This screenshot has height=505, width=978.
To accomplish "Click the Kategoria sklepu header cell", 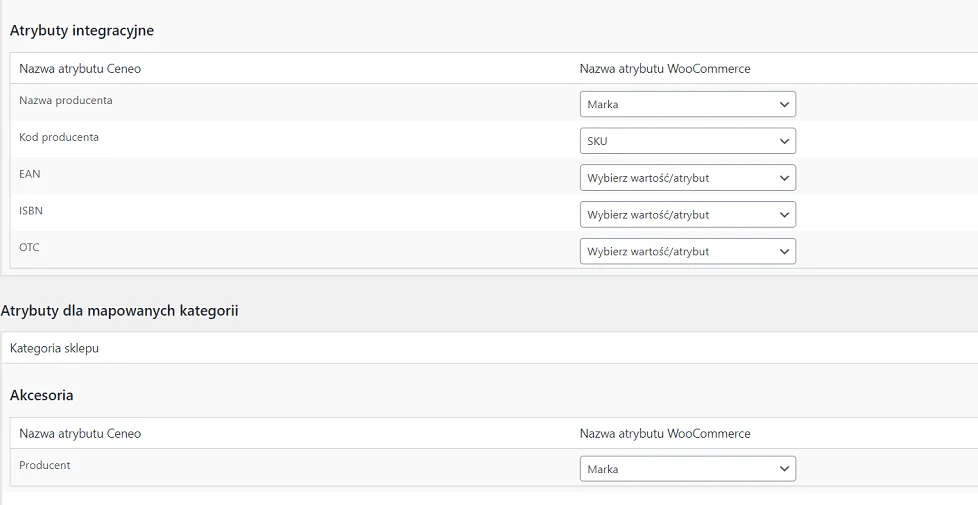I will [x=54, y=349].
